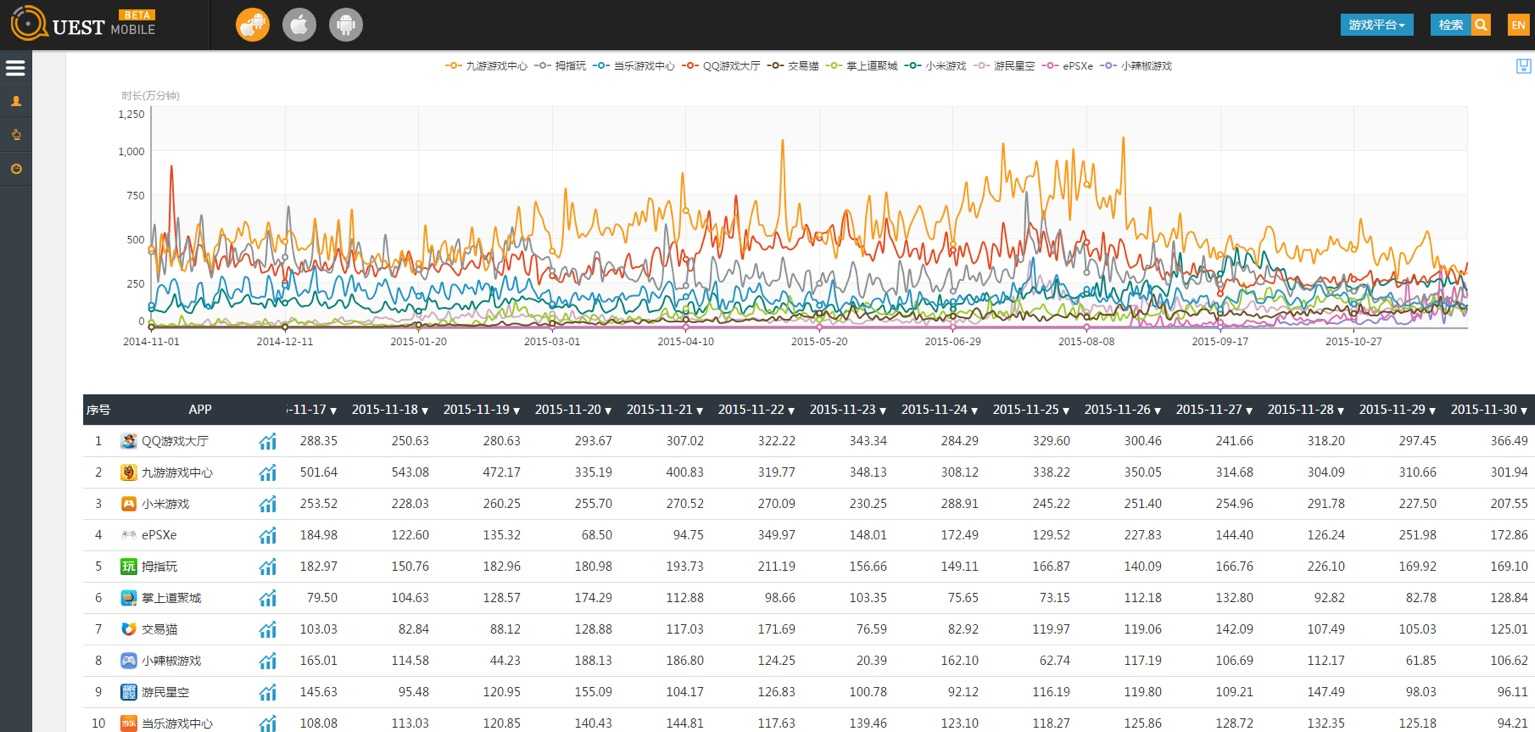Click the orange search magnifier icon

pyautogui.click(x=1481, y=25)
